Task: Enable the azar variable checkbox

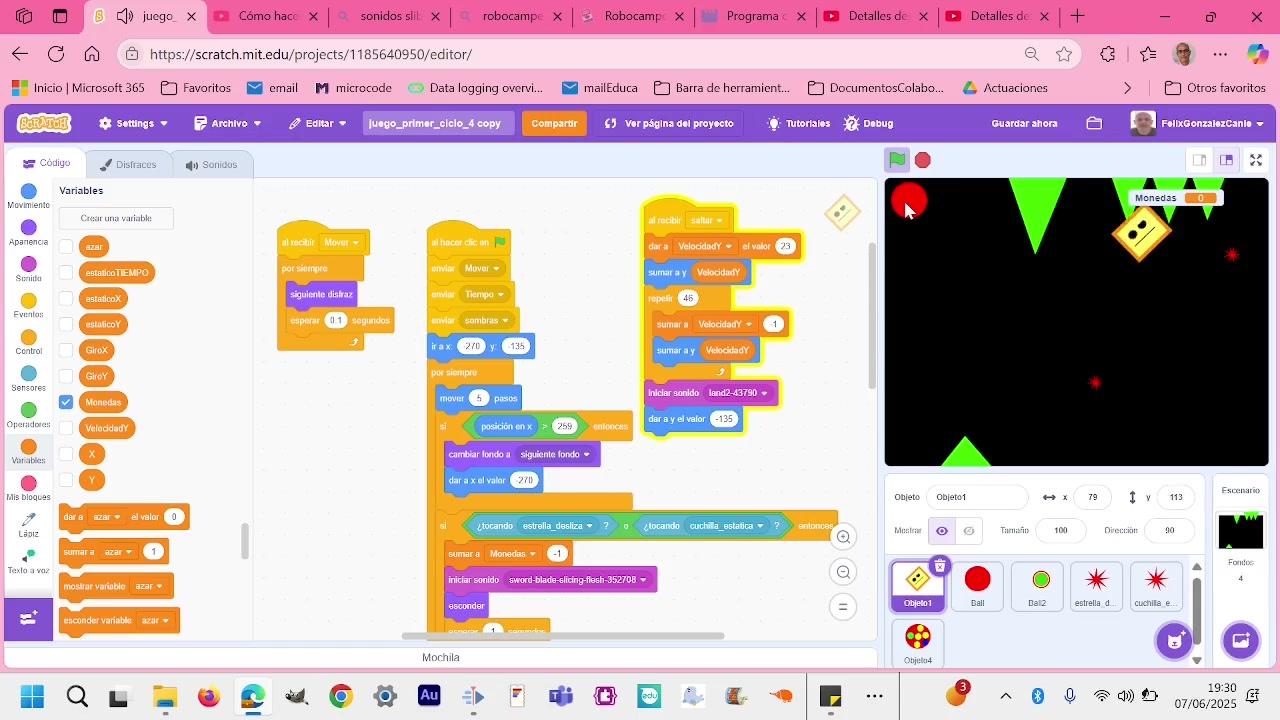Action: 66,246
